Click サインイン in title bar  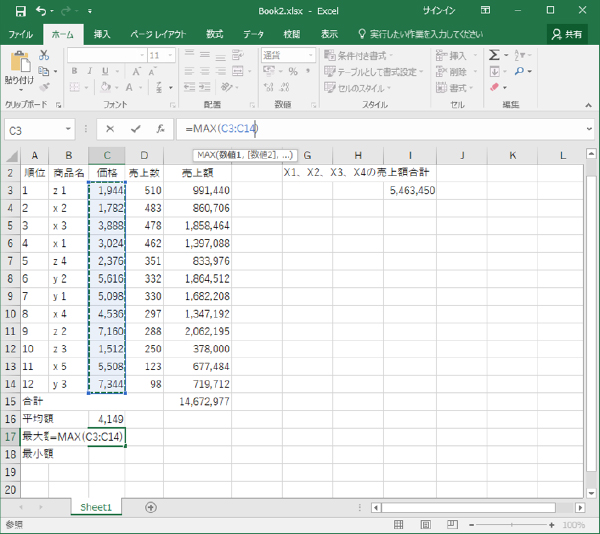439,11
